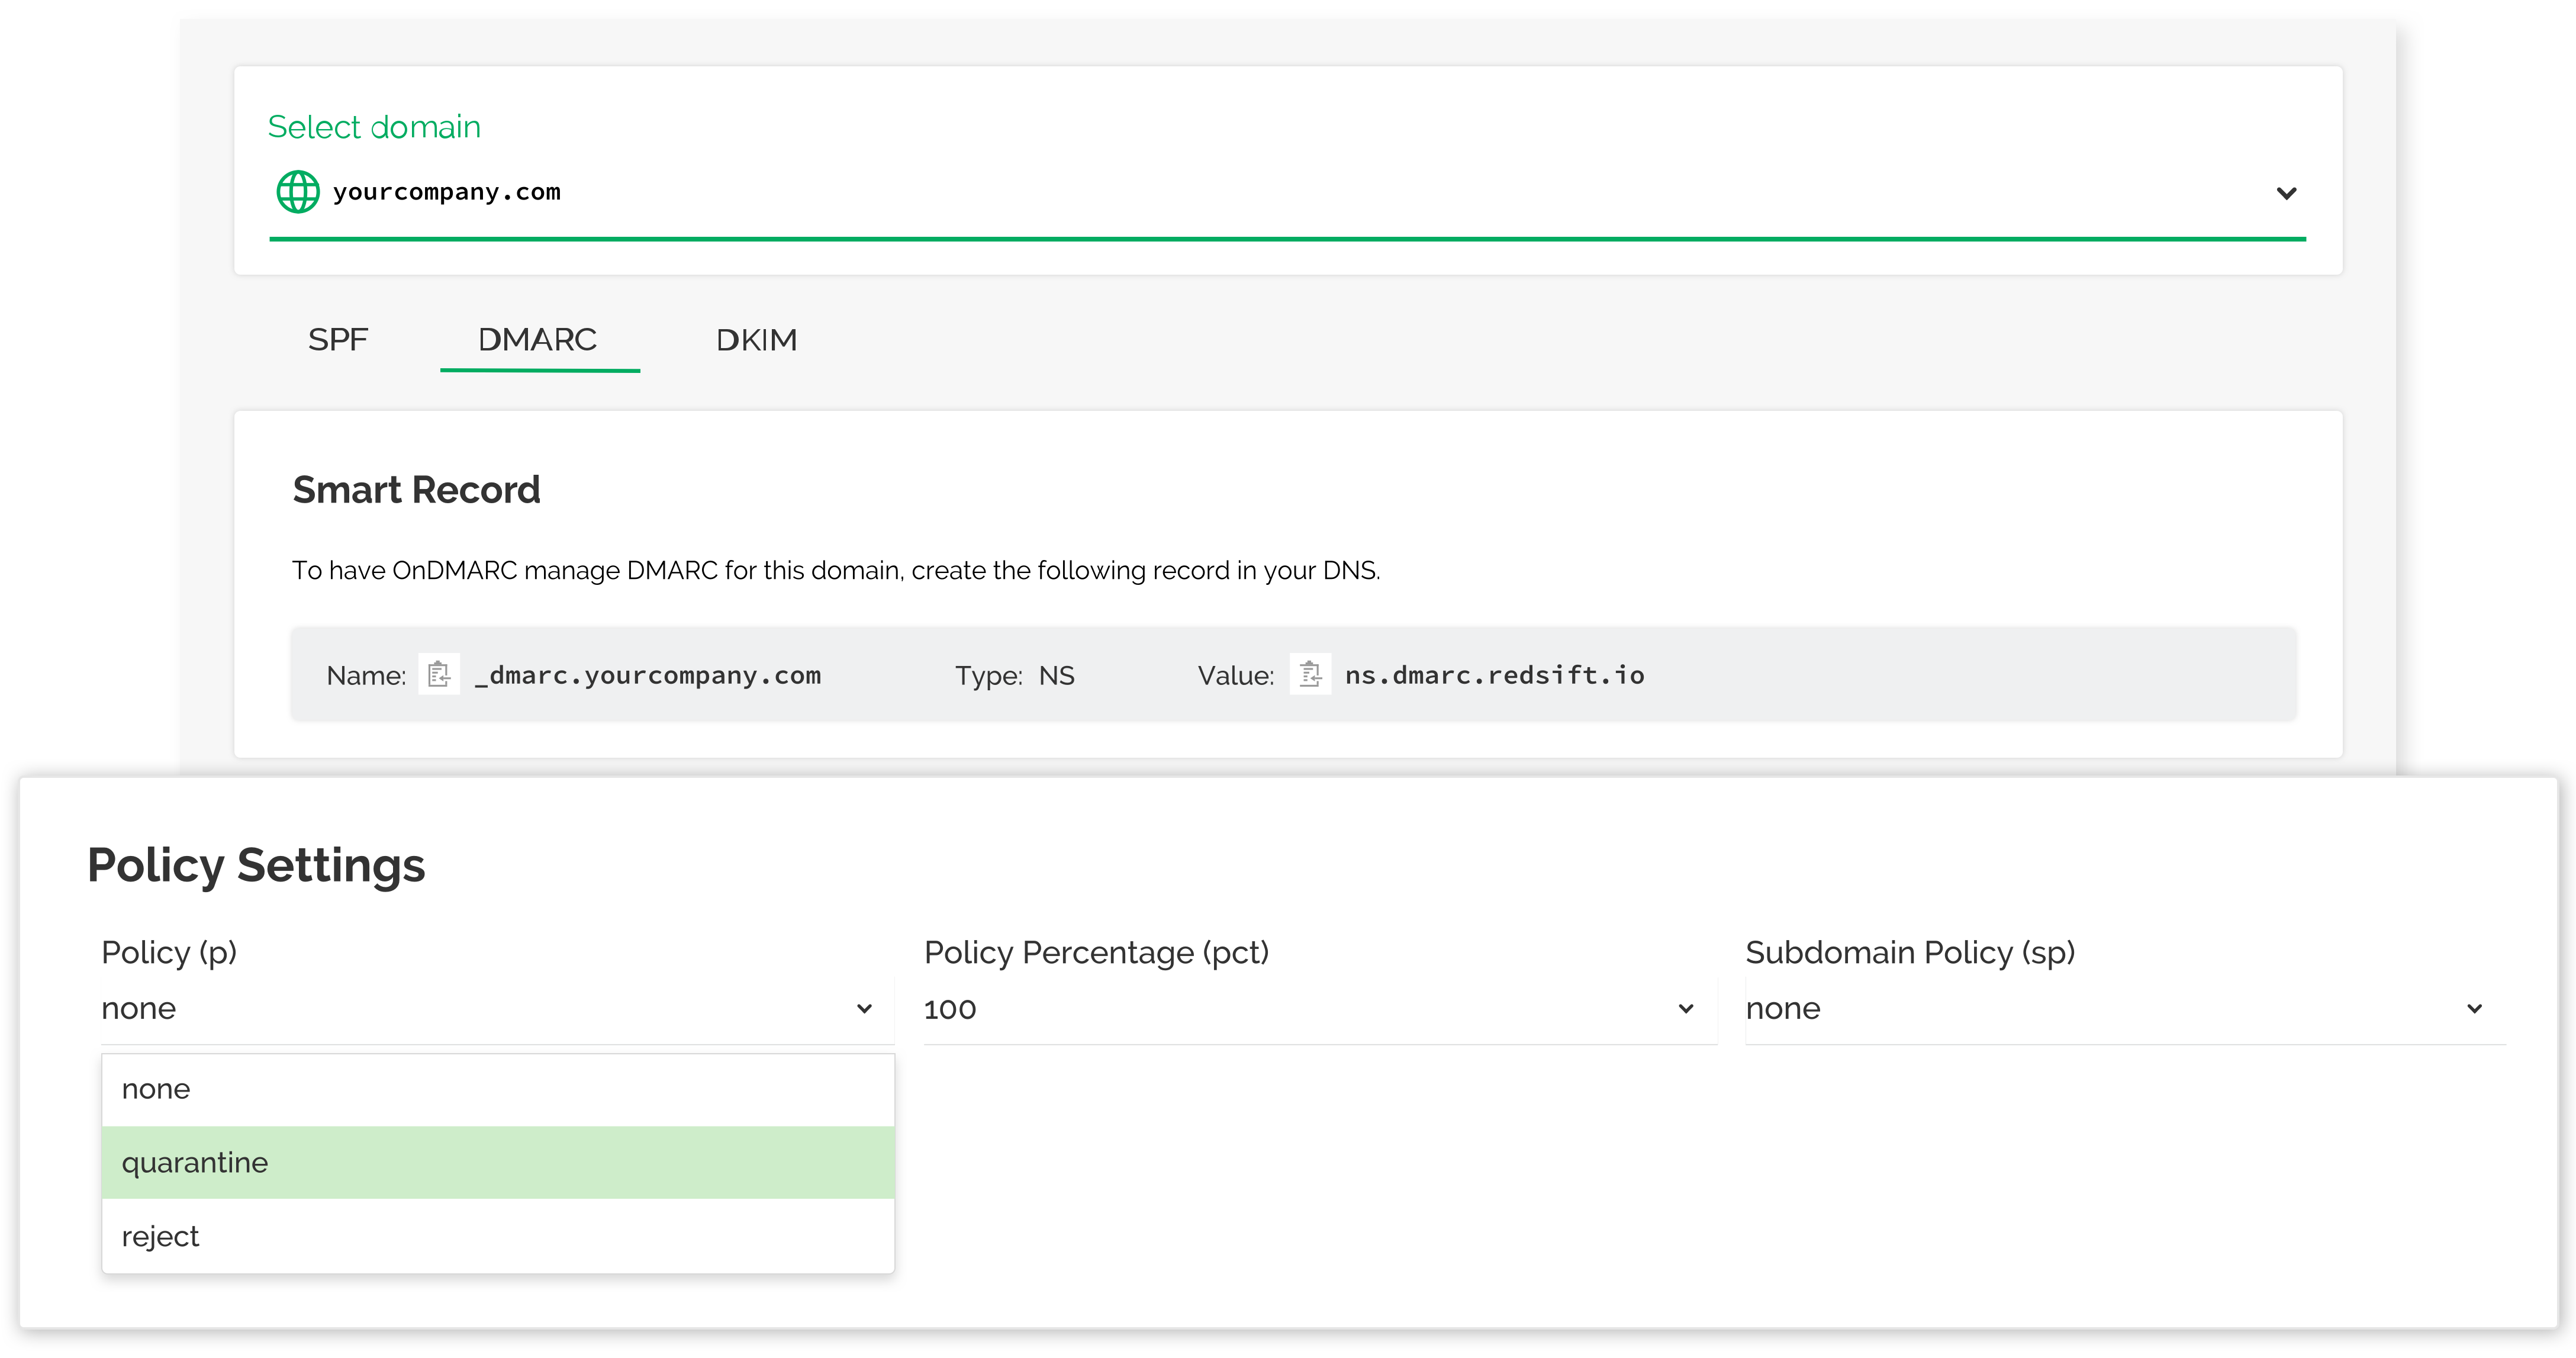
Task: Expand the Select domain dropdown chevron
Action: [2286, 193]
